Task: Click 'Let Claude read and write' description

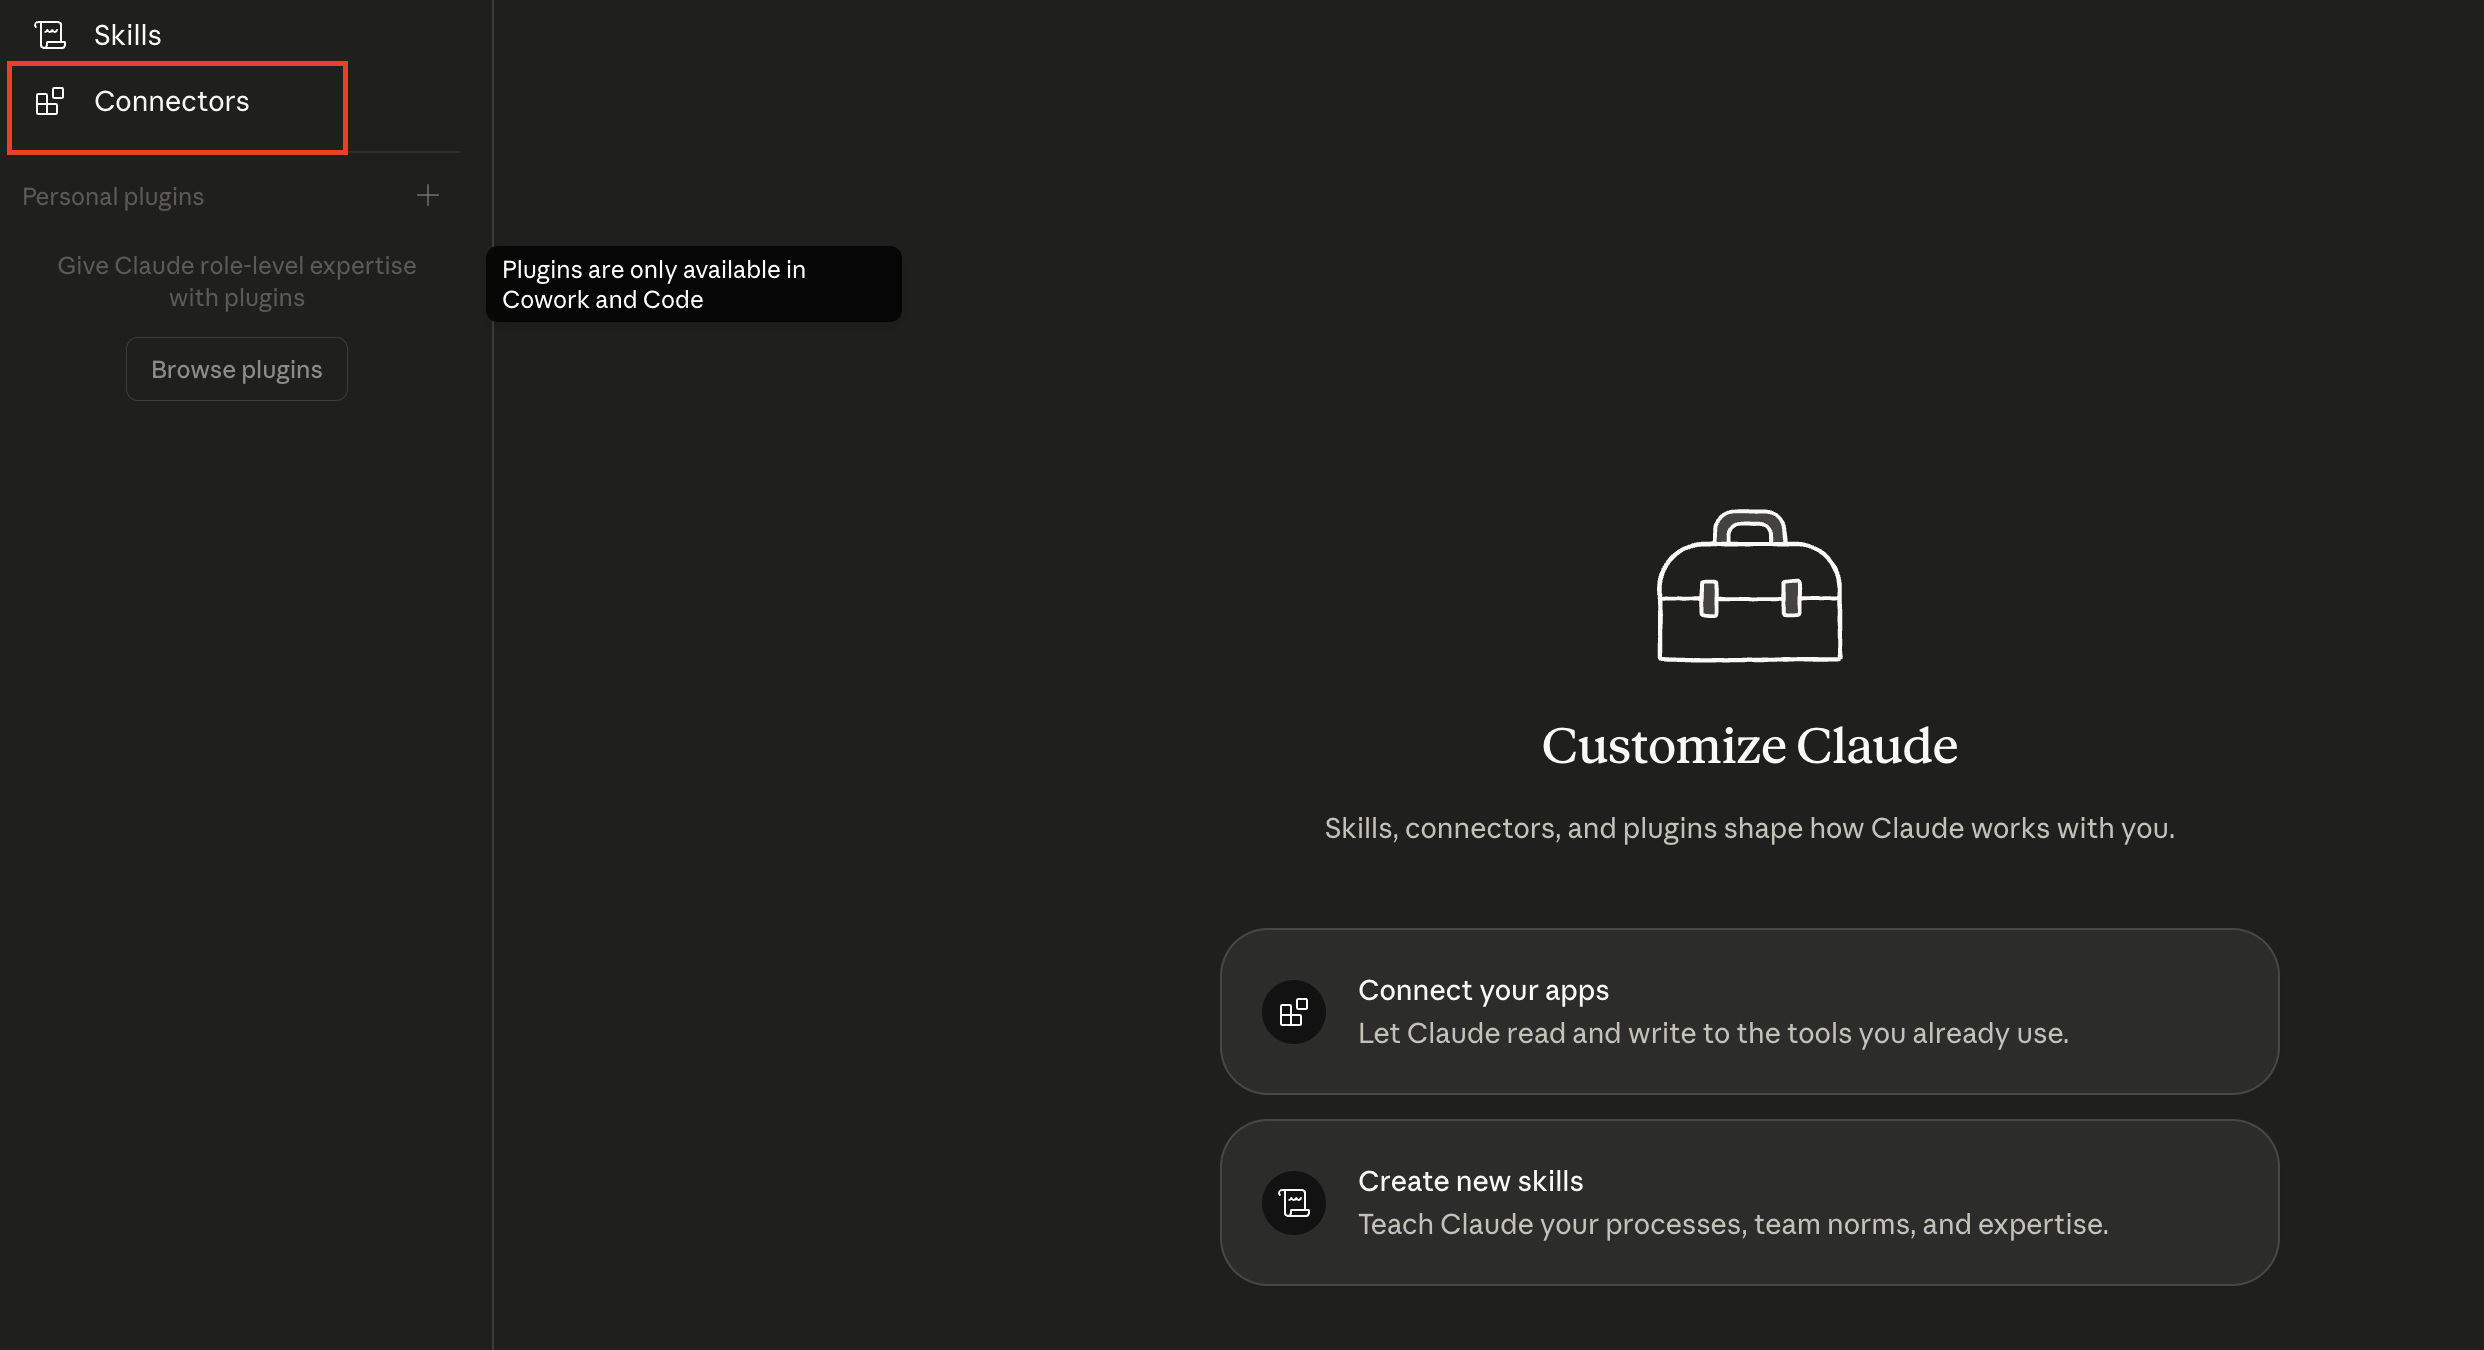Action: pos(1713,1033)
